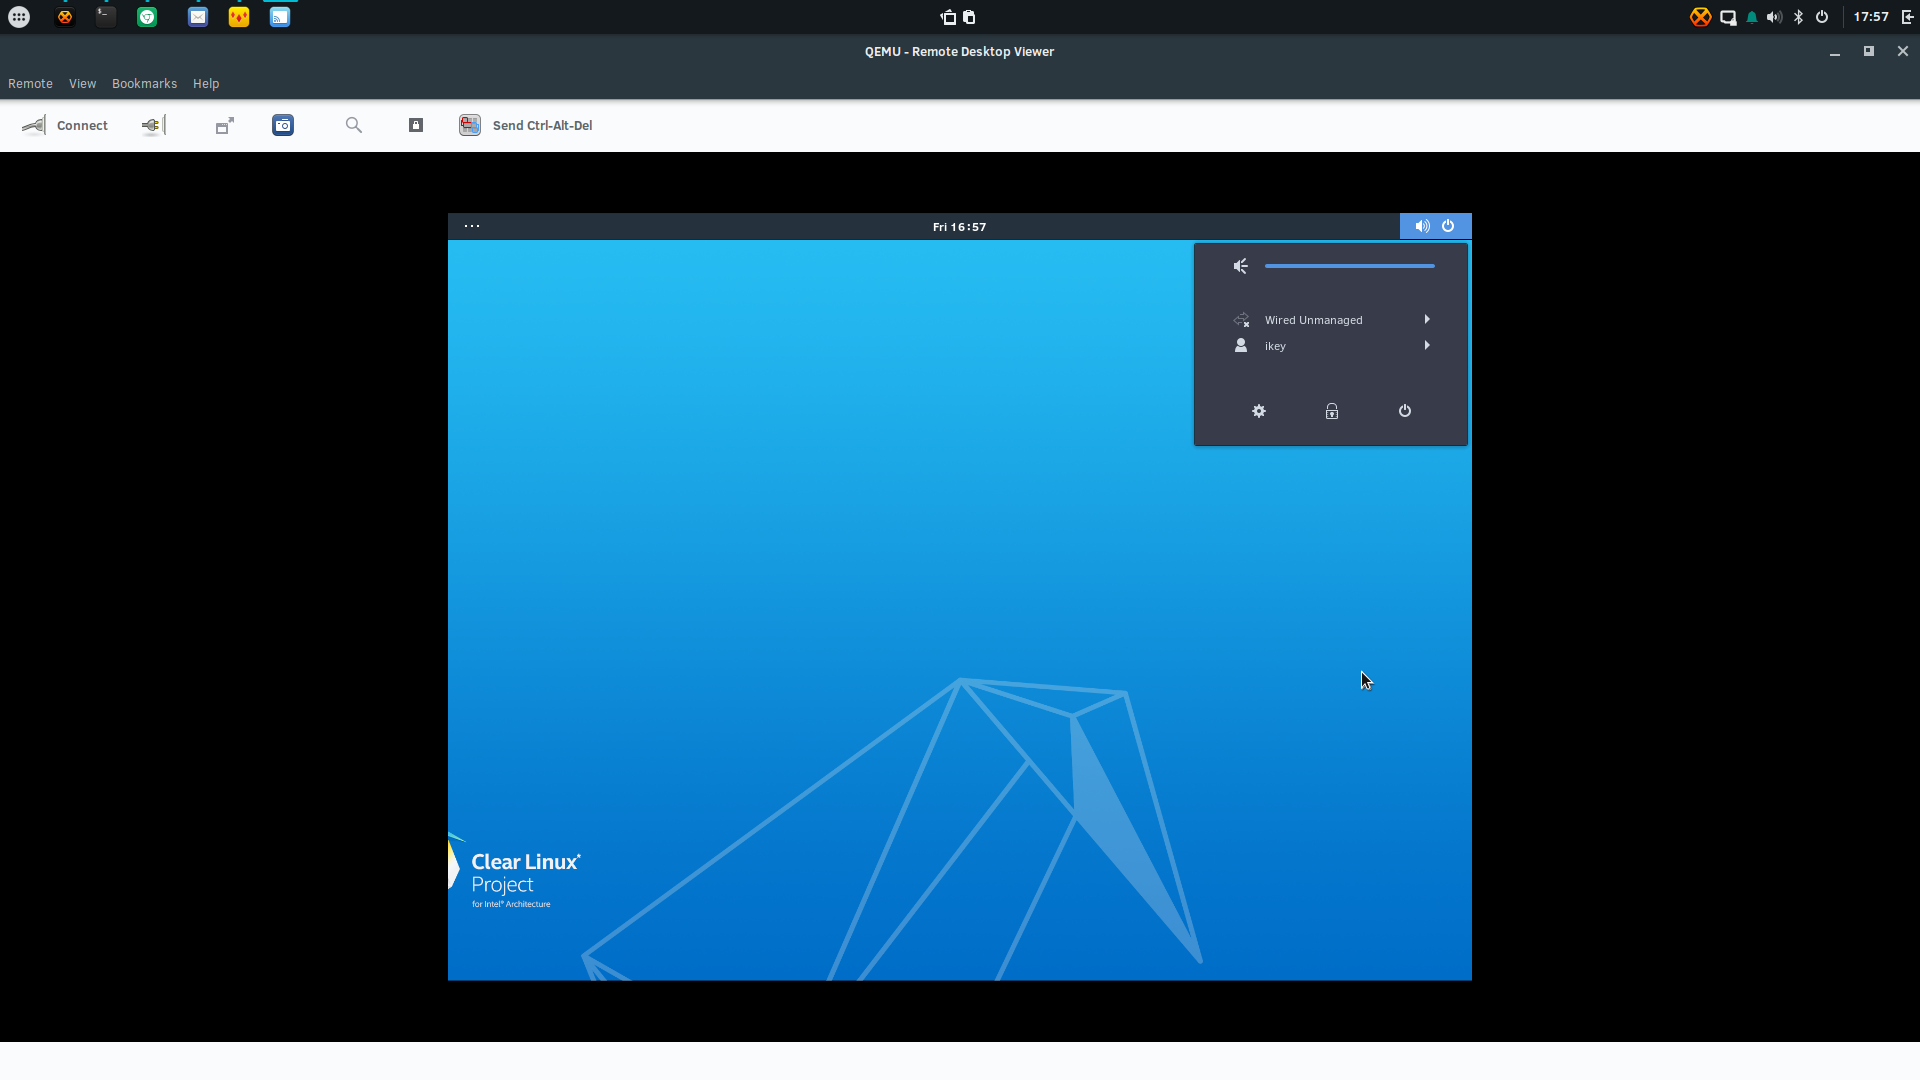Open the Help menu
The height and width of the screenshot is (1080, 1920).
pos(206,83)
